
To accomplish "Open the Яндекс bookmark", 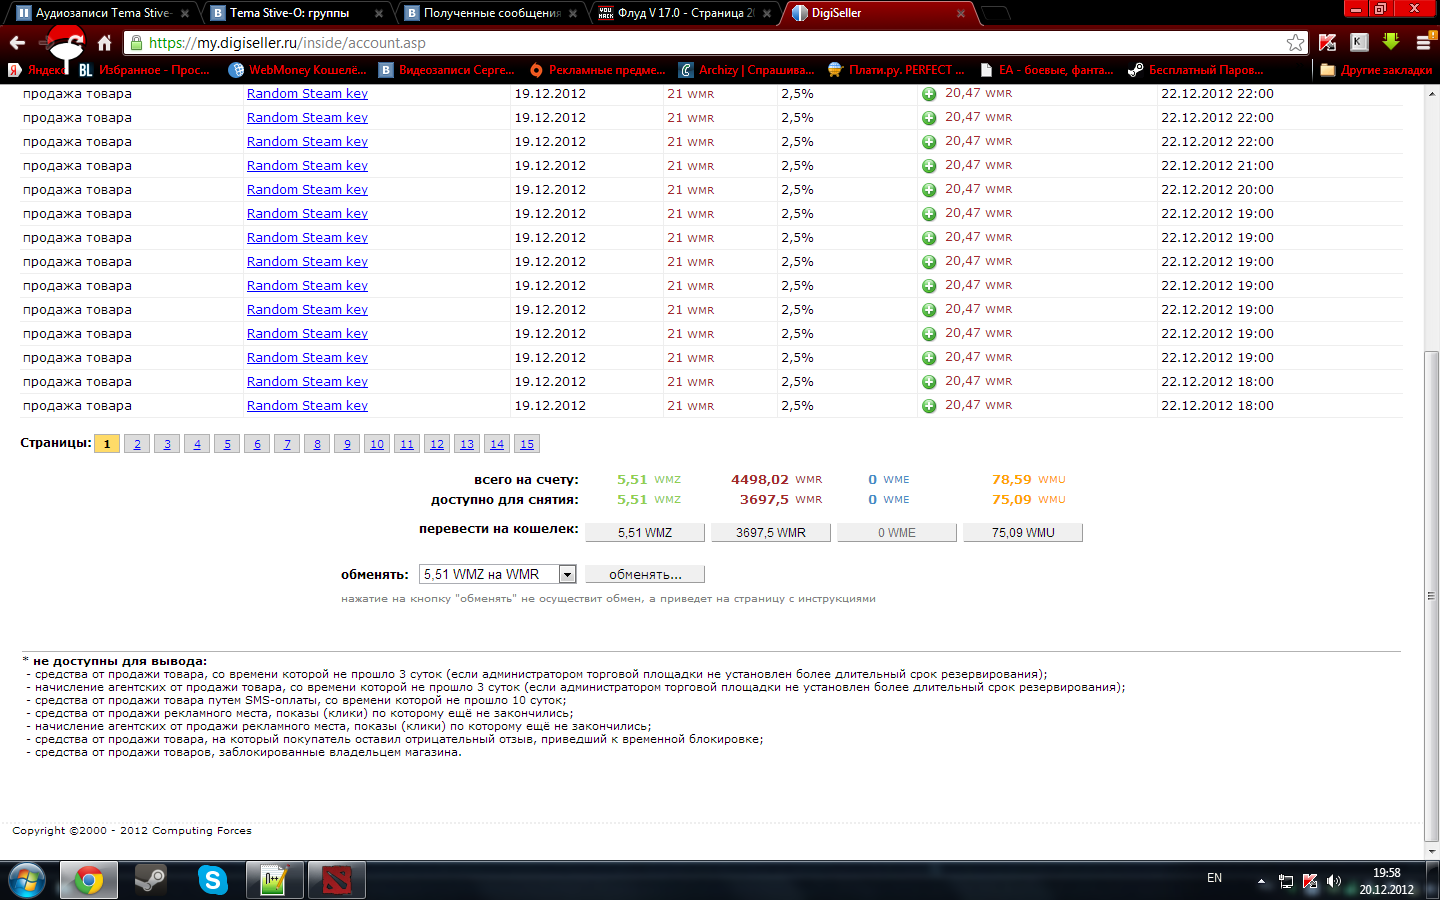I will tap(37, 70).
